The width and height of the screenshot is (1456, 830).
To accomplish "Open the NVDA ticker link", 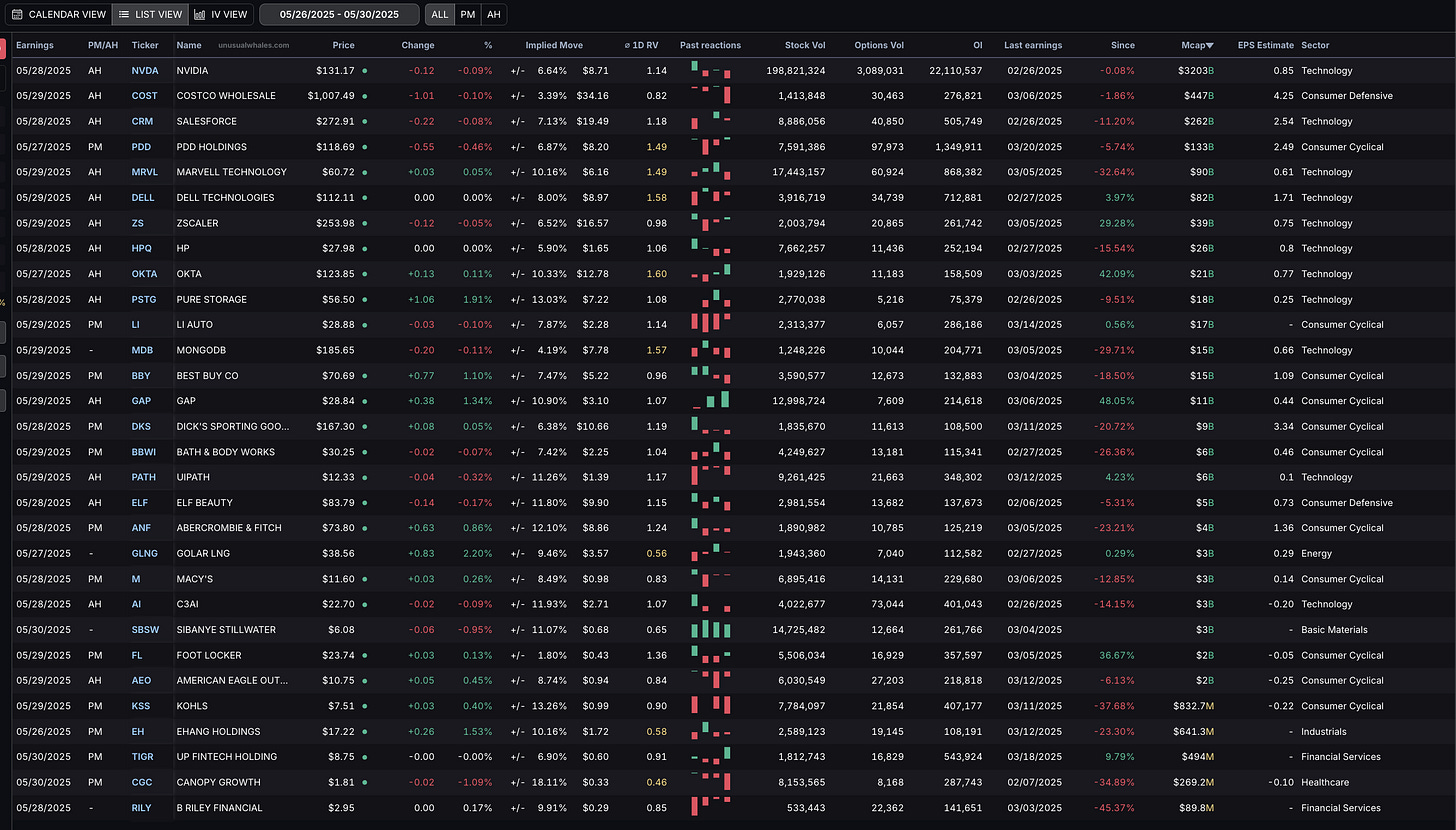I will 145,71.
